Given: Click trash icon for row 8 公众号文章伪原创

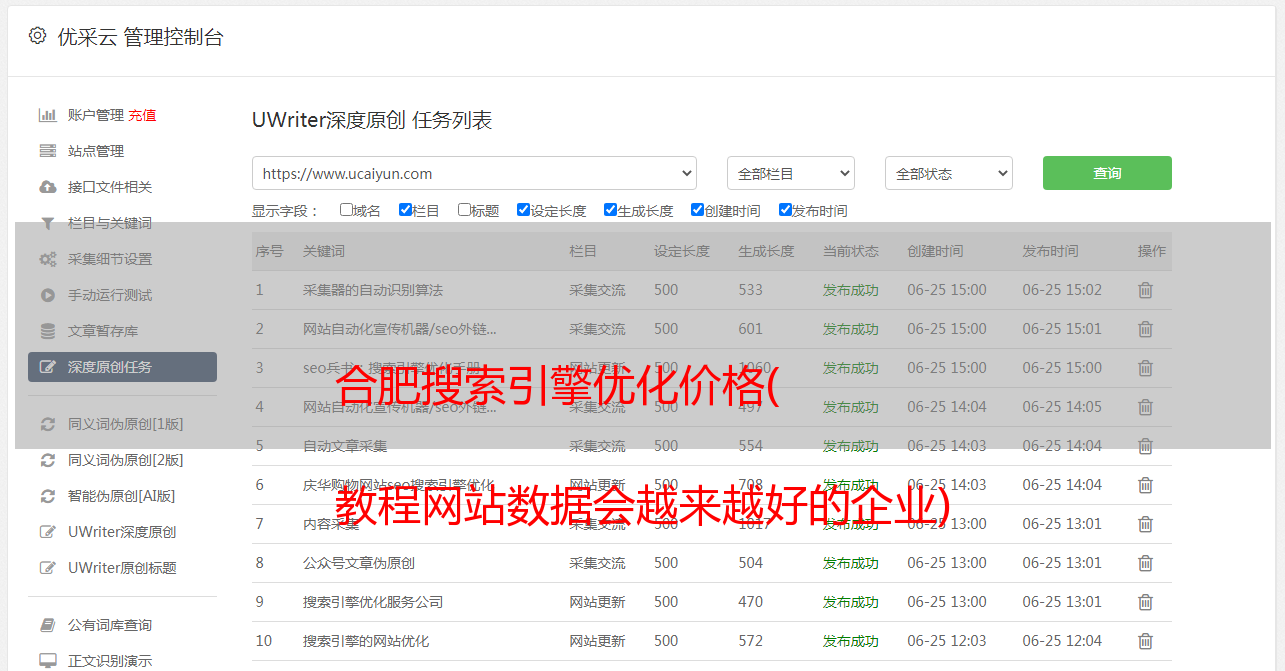Looking at the screenshot, I should click(1146, 563).
